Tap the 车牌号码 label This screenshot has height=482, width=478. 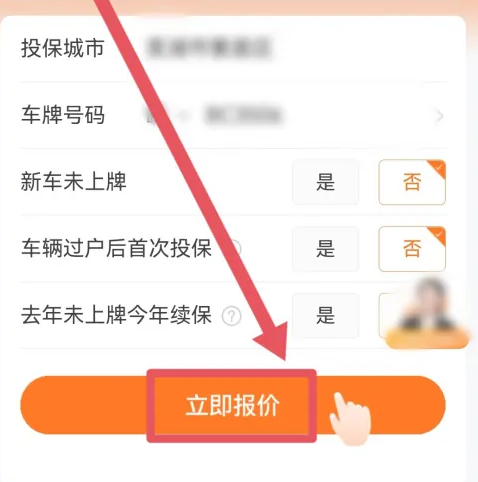coord(63,115)
